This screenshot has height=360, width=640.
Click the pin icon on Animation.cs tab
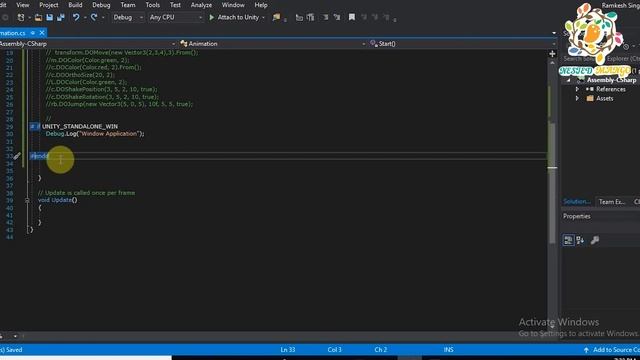tap(33, 33)
